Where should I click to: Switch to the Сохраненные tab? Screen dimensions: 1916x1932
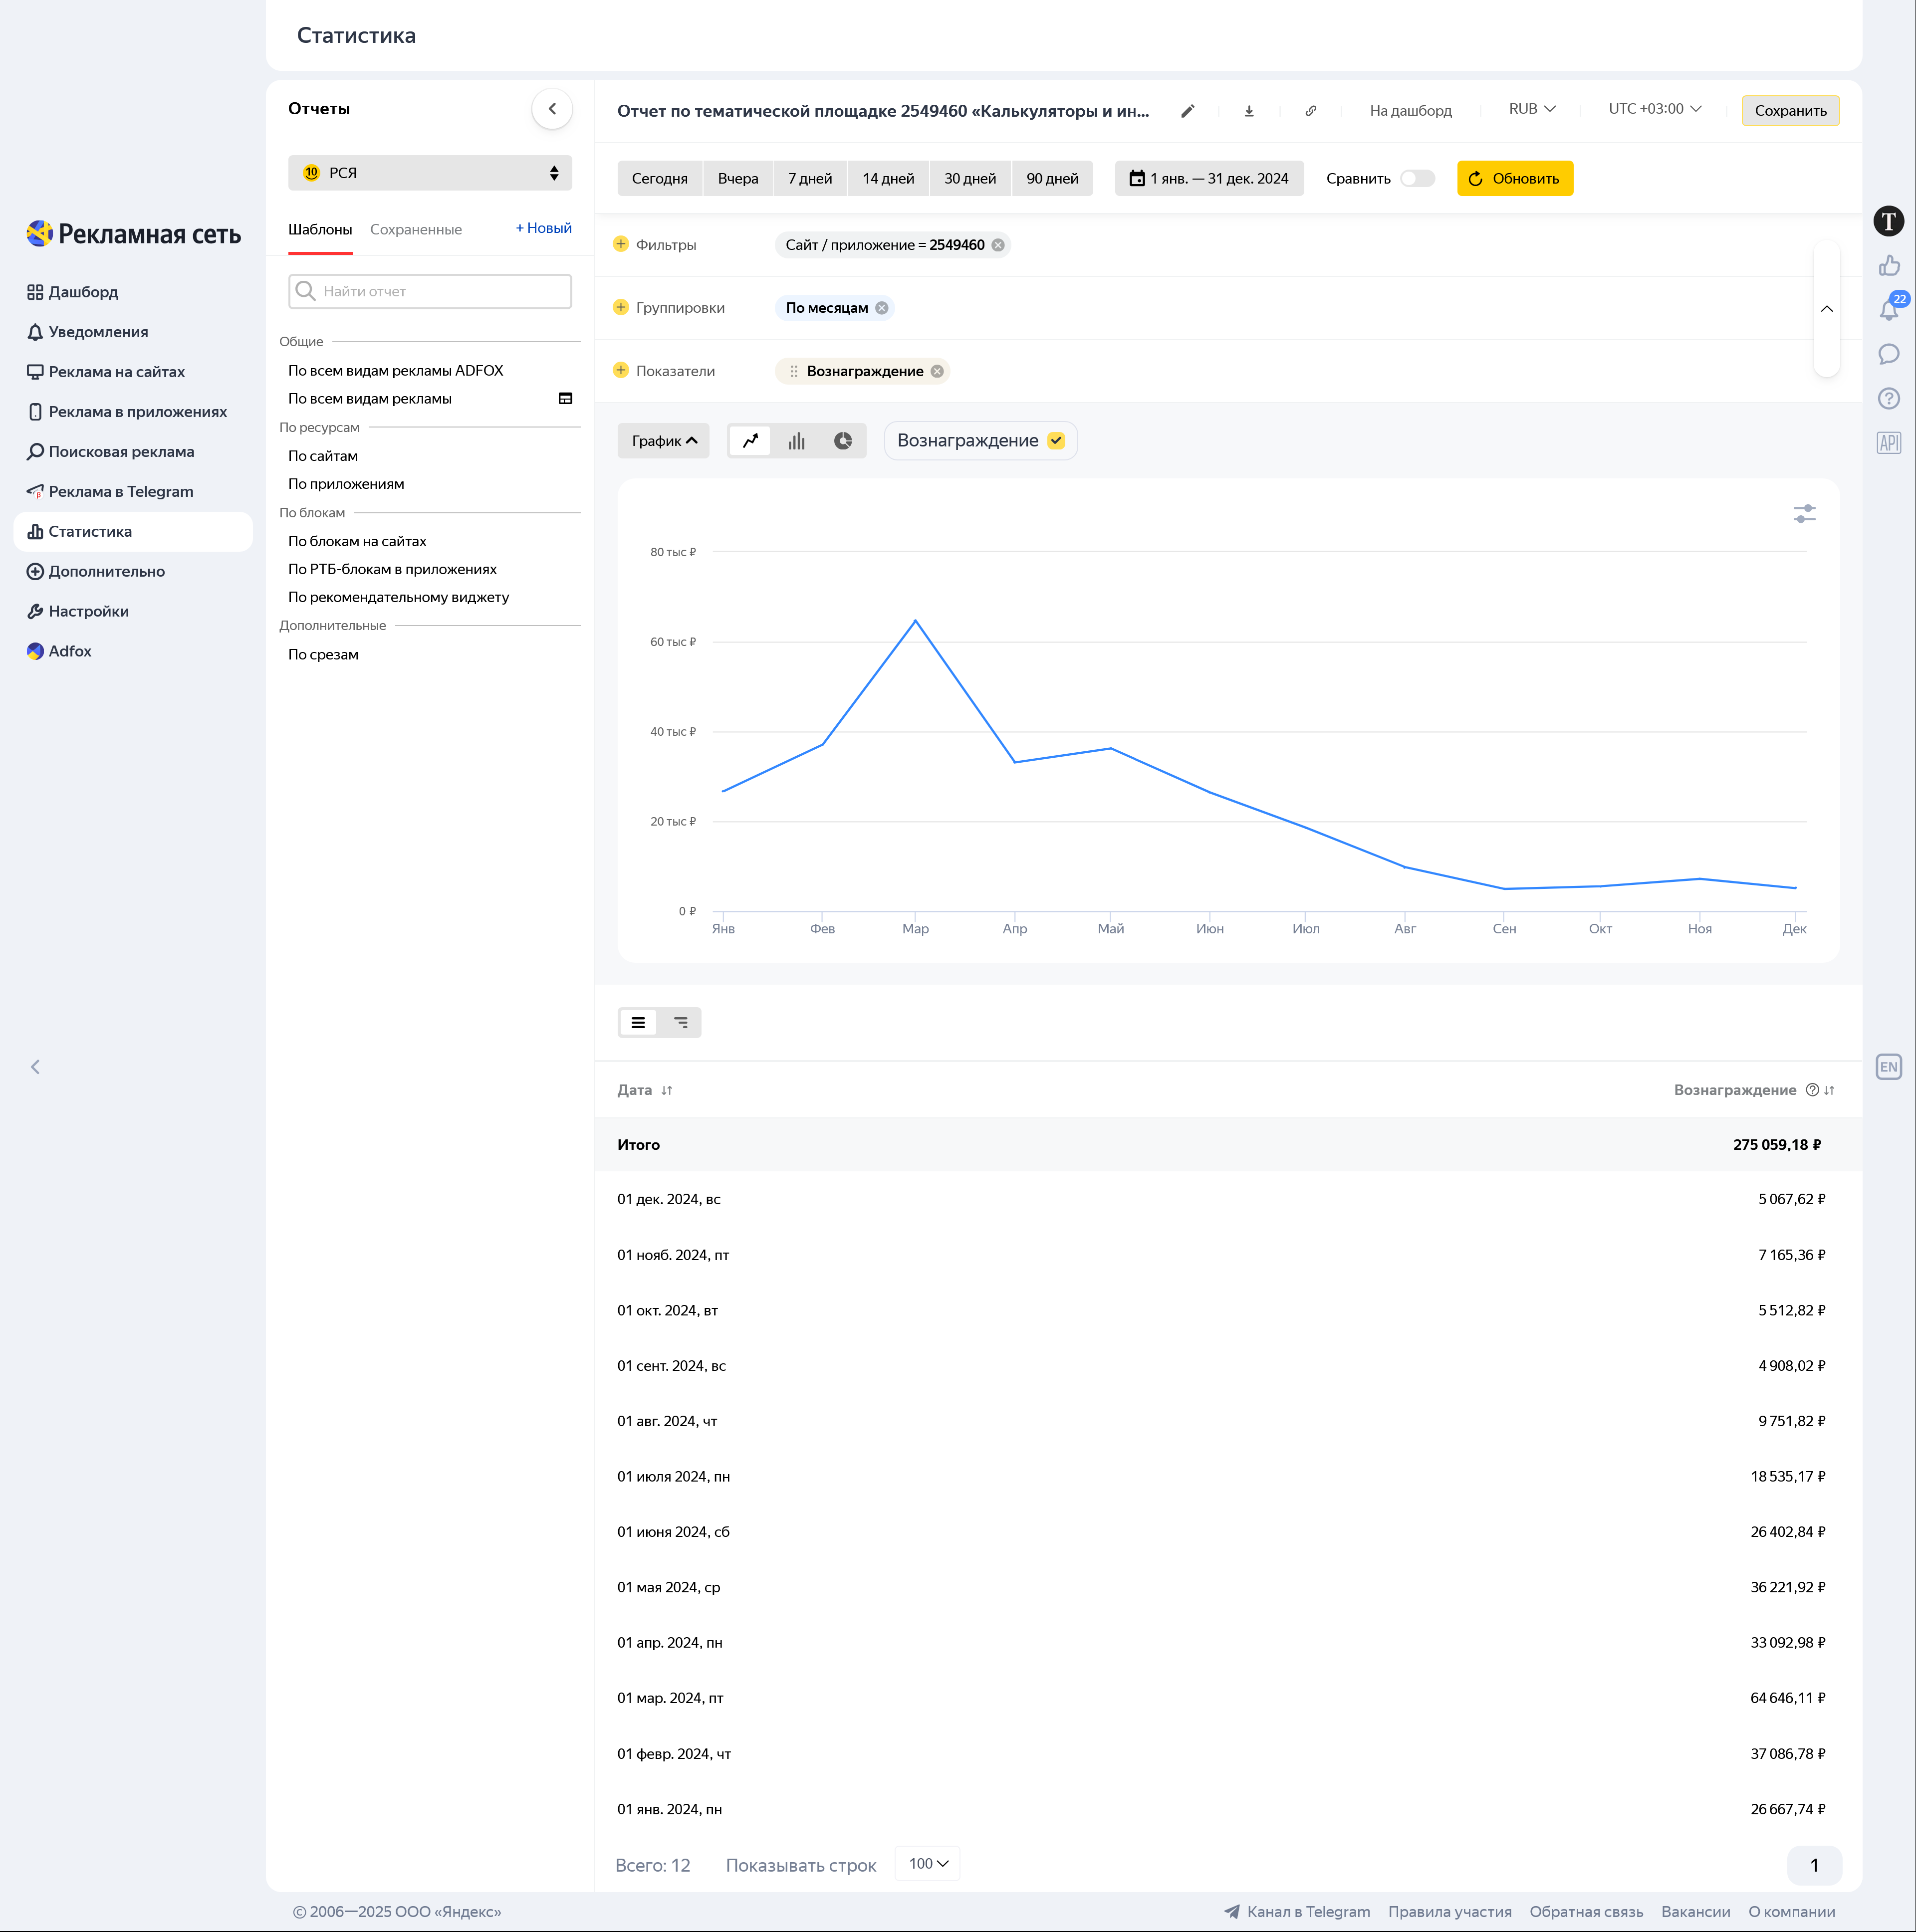[x=415, y=230]
